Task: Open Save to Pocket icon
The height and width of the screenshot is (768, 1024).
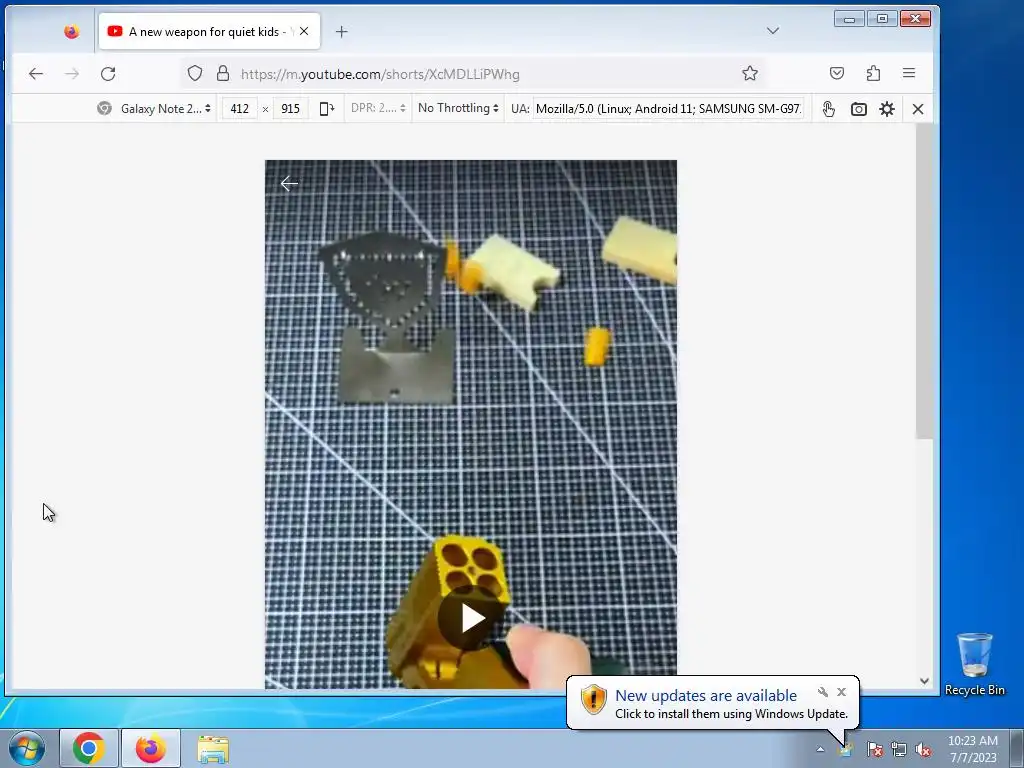Action: 837,73
